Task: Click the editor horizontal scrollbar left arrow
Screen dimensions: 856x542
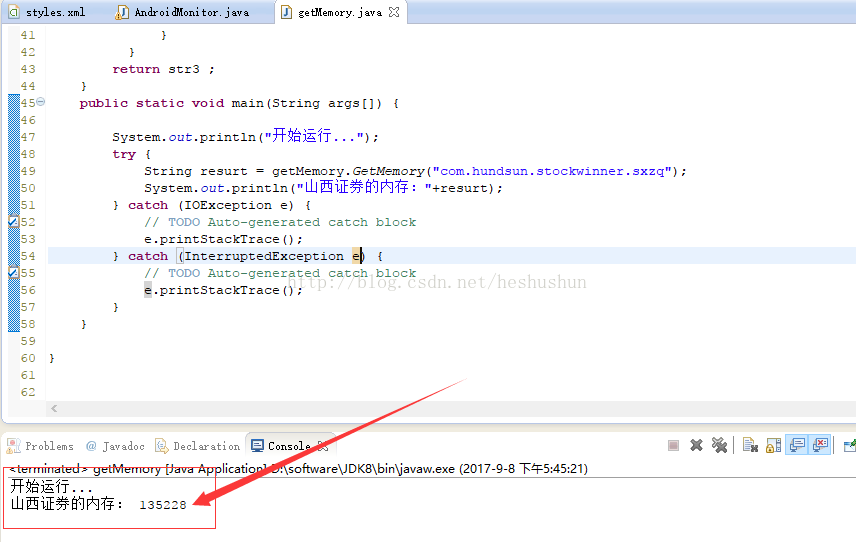Action: click(54, 408)
